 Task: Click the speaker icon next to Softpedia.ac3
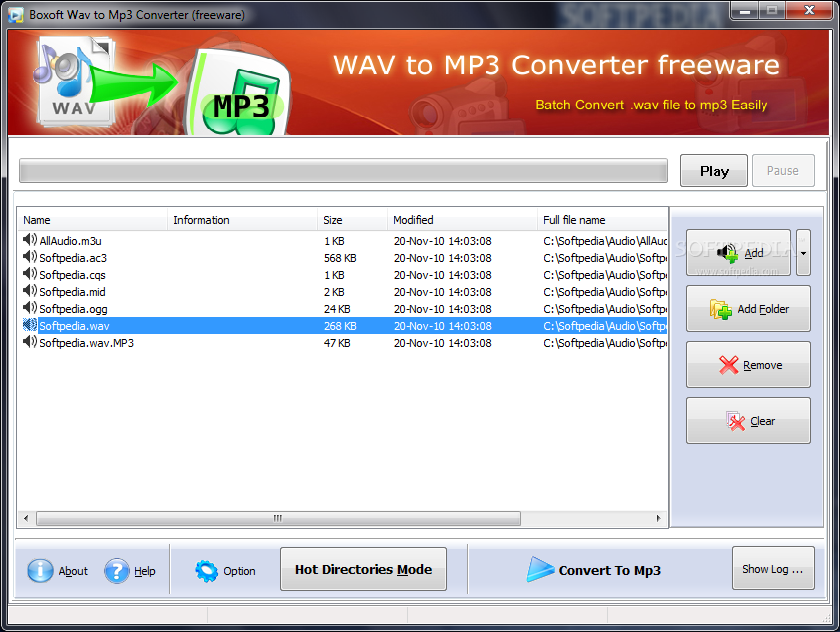click(x=29, y=257)
